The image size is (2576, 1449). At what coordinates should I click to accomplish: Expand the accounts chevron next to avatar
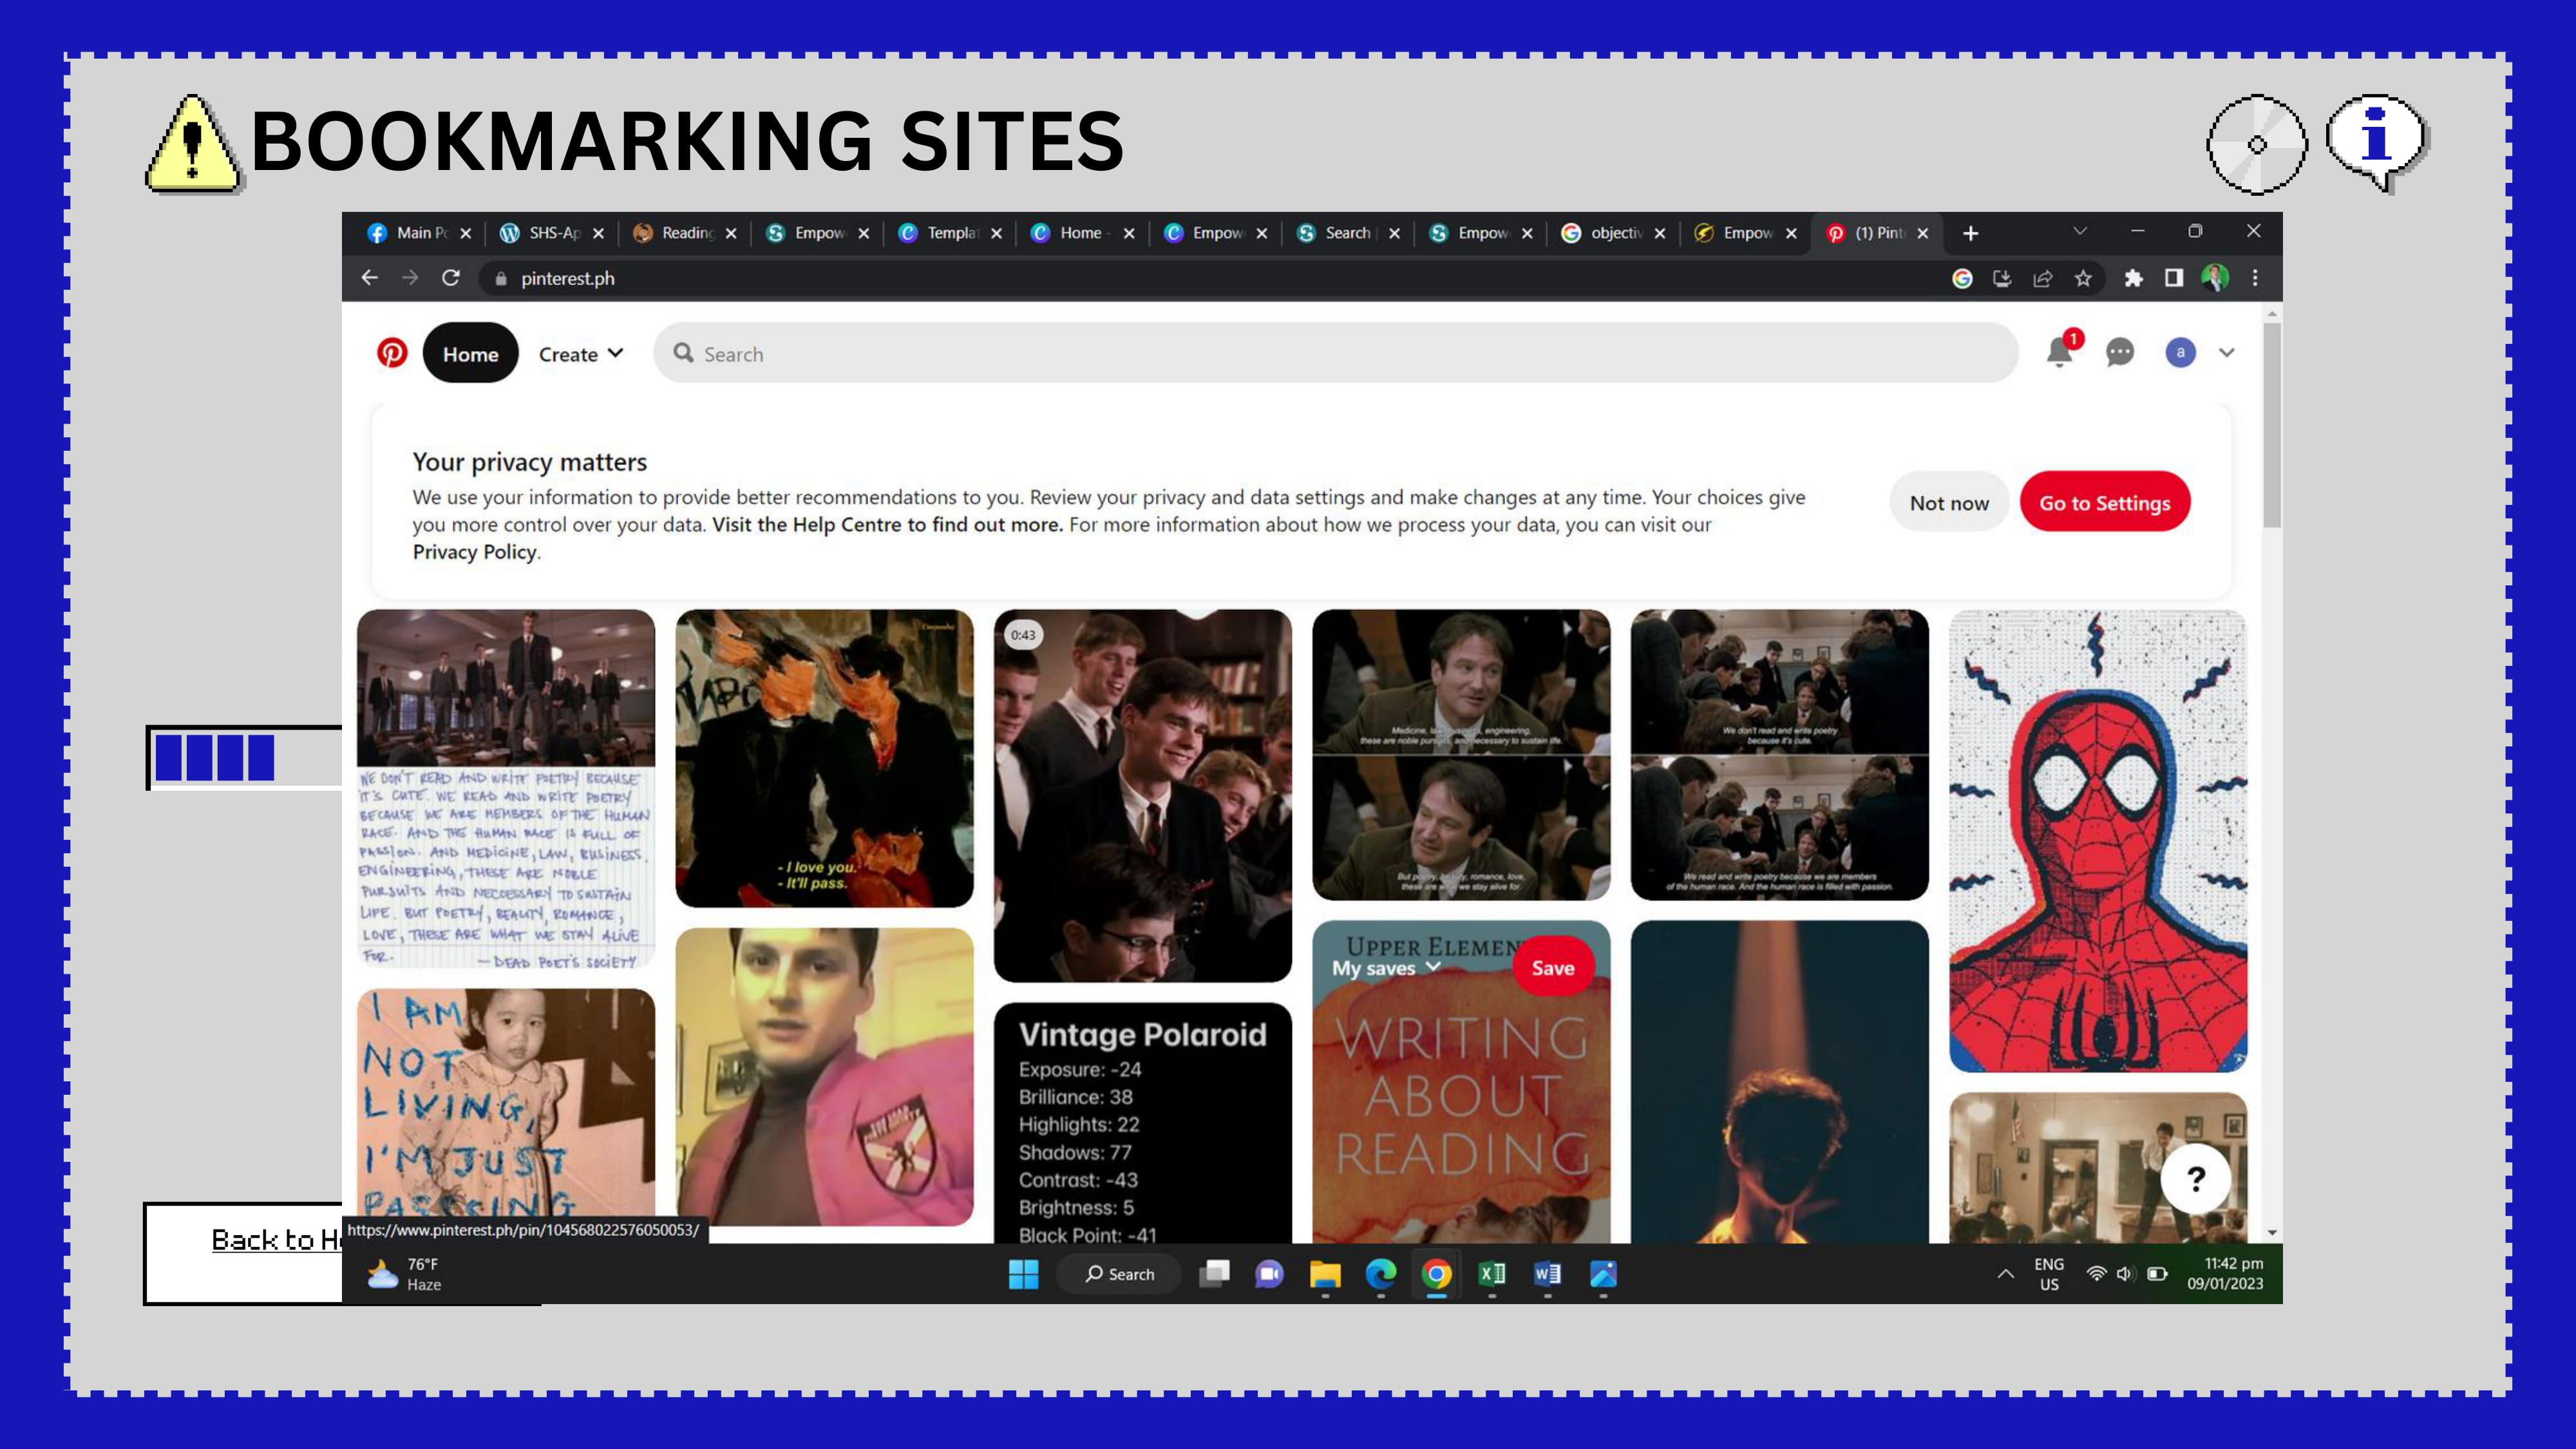point(2227,353)
